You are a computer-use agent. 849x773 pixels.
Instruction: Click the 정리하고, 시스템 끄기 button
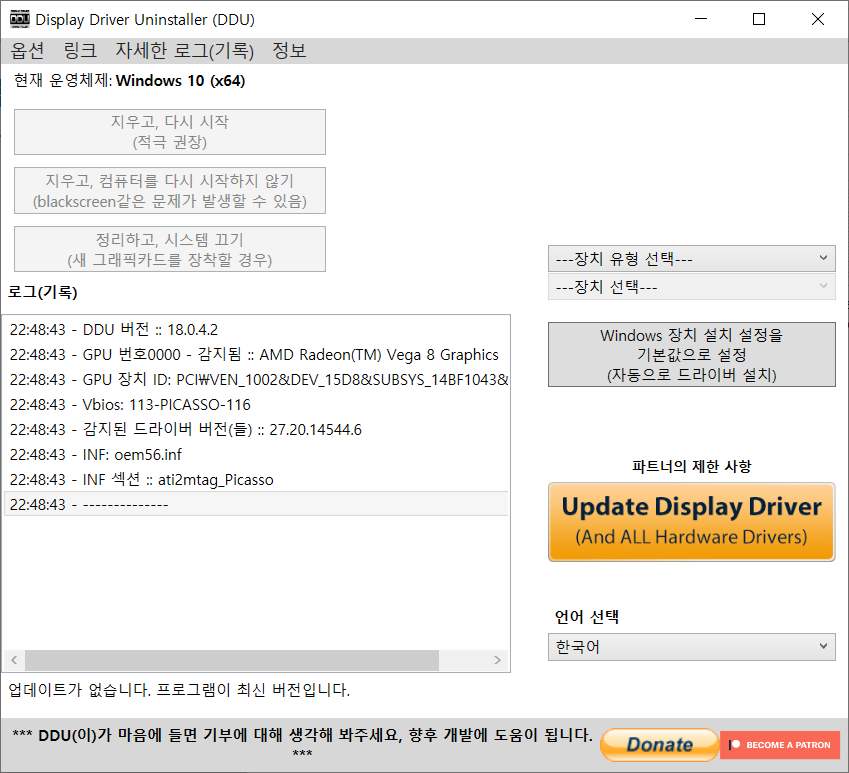[169, 248]
